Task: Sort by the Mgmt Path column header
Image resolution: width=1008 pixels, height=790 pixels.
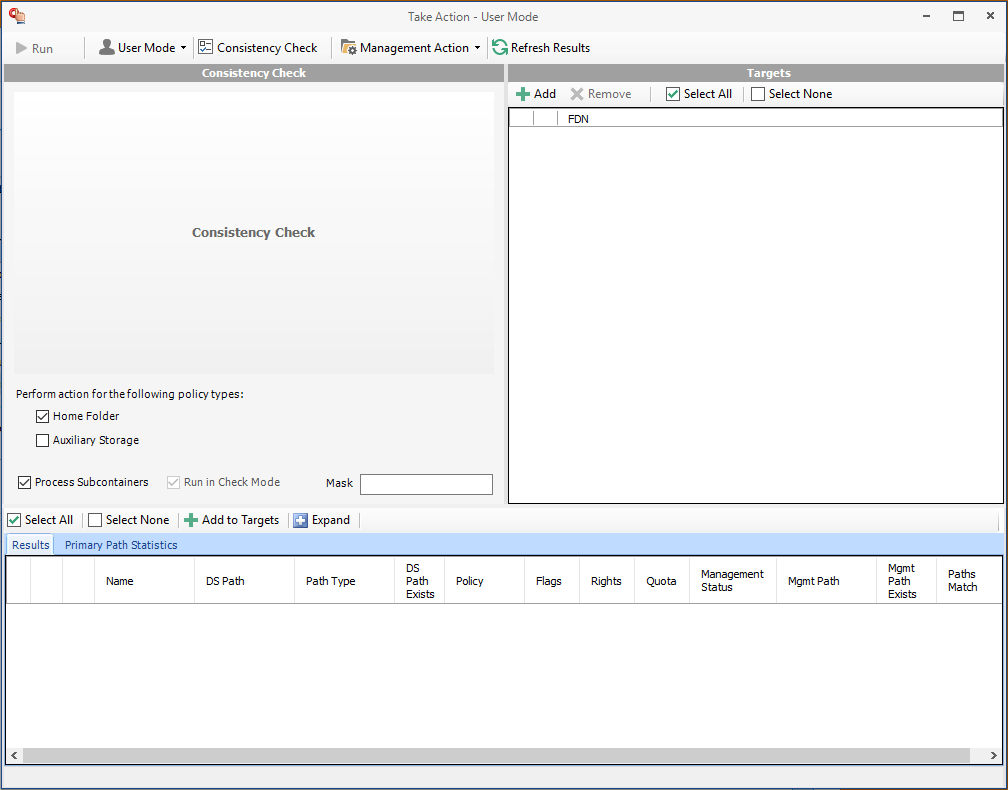Action: (x=827, y=581)
